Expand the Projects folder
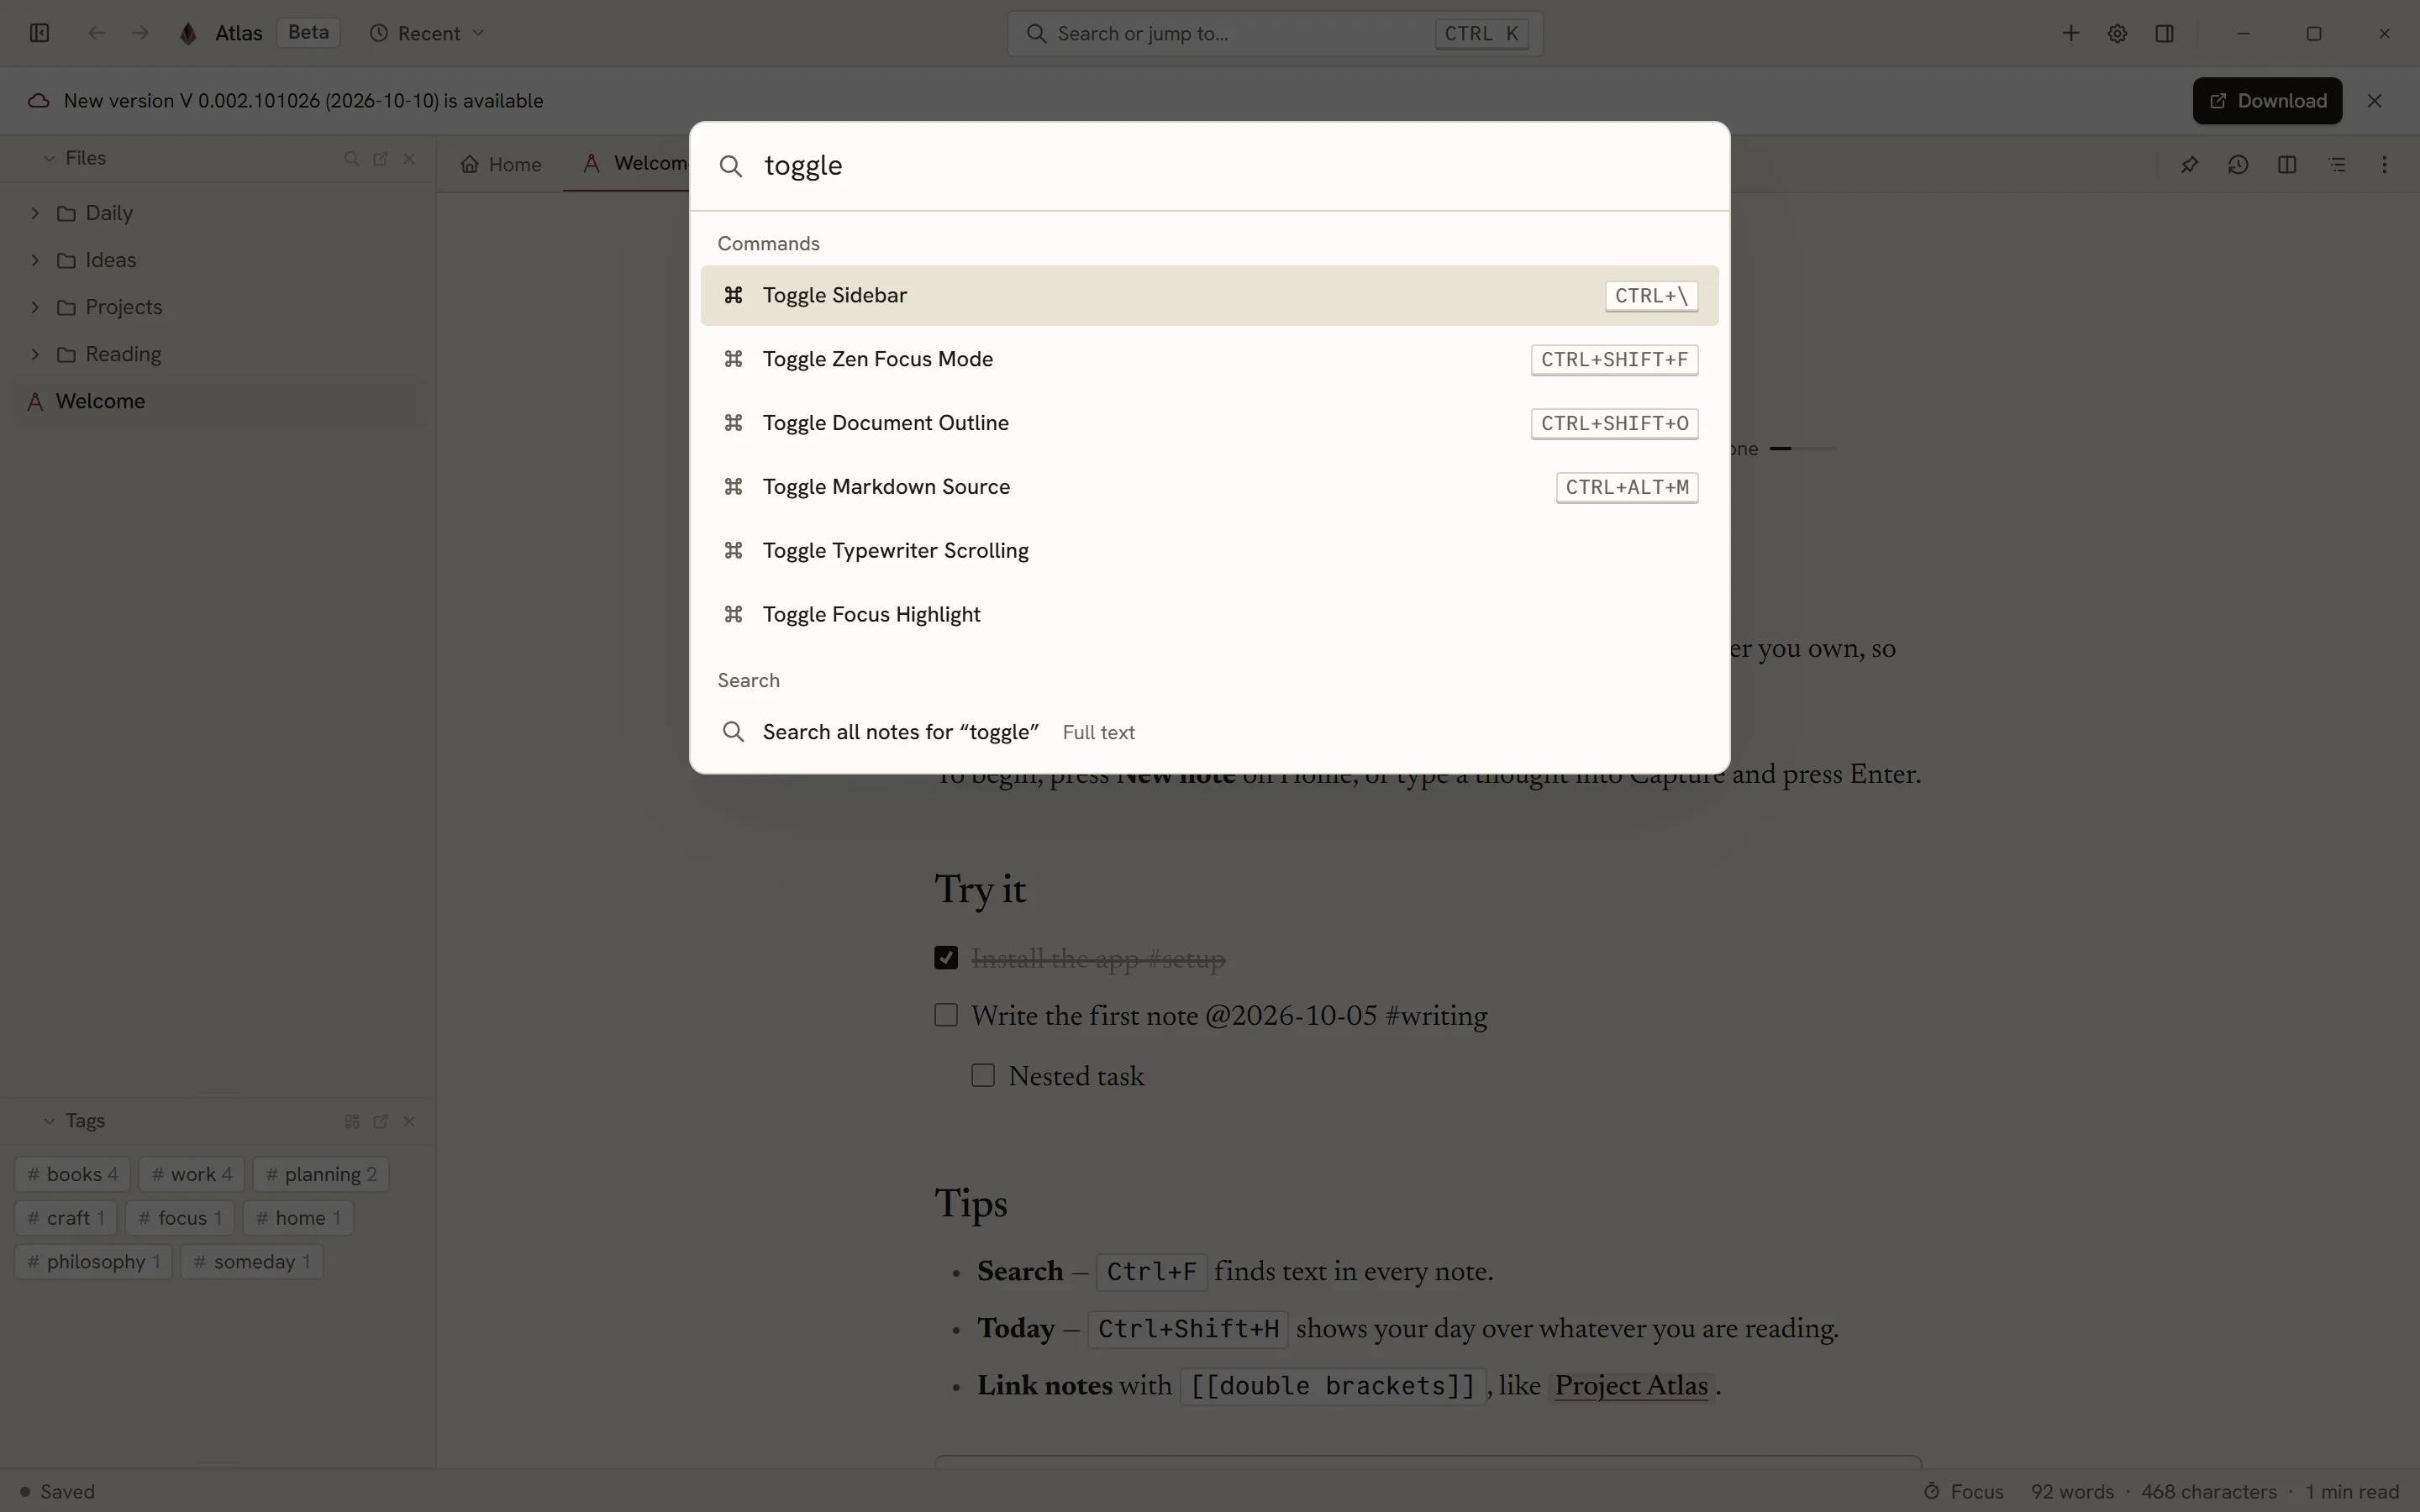 point(35,307)
